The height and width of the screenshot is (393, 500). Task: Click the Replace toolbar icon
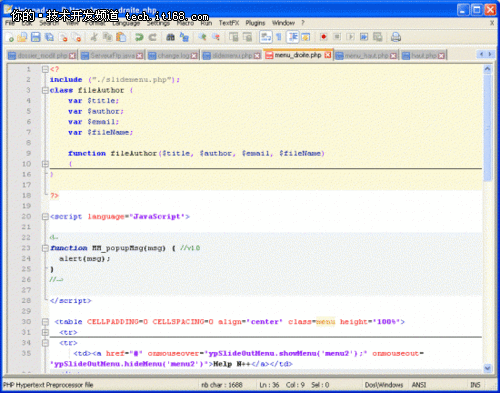tap(184, 37)
